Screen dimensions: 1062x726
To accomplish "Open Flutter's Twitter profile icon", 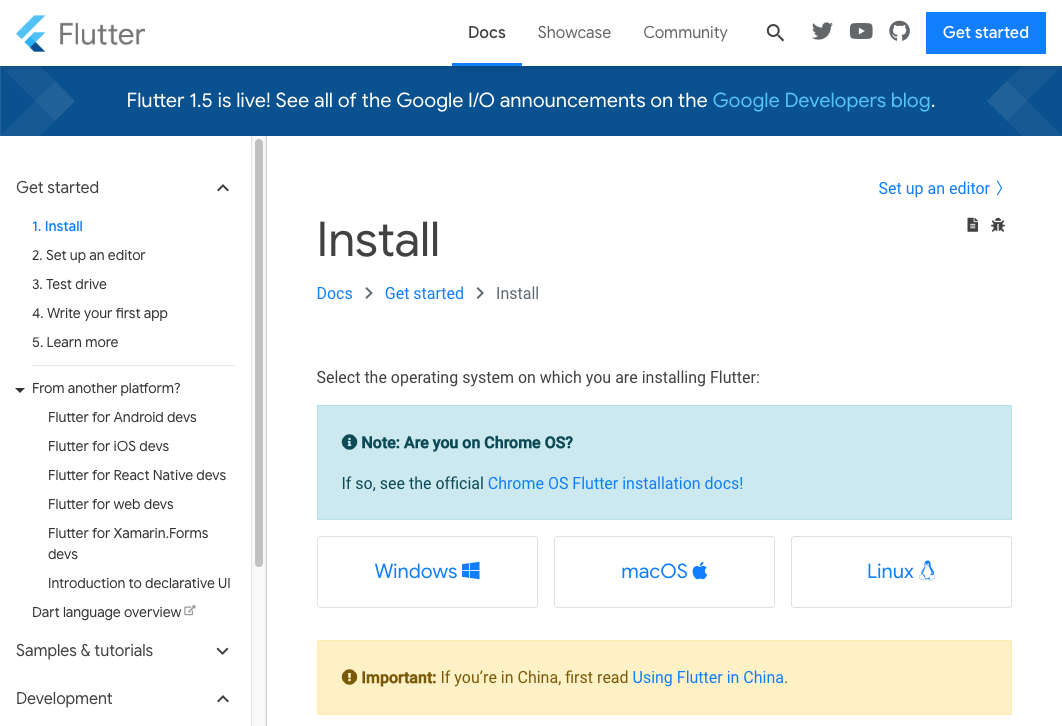I will (x=822, y=31).
